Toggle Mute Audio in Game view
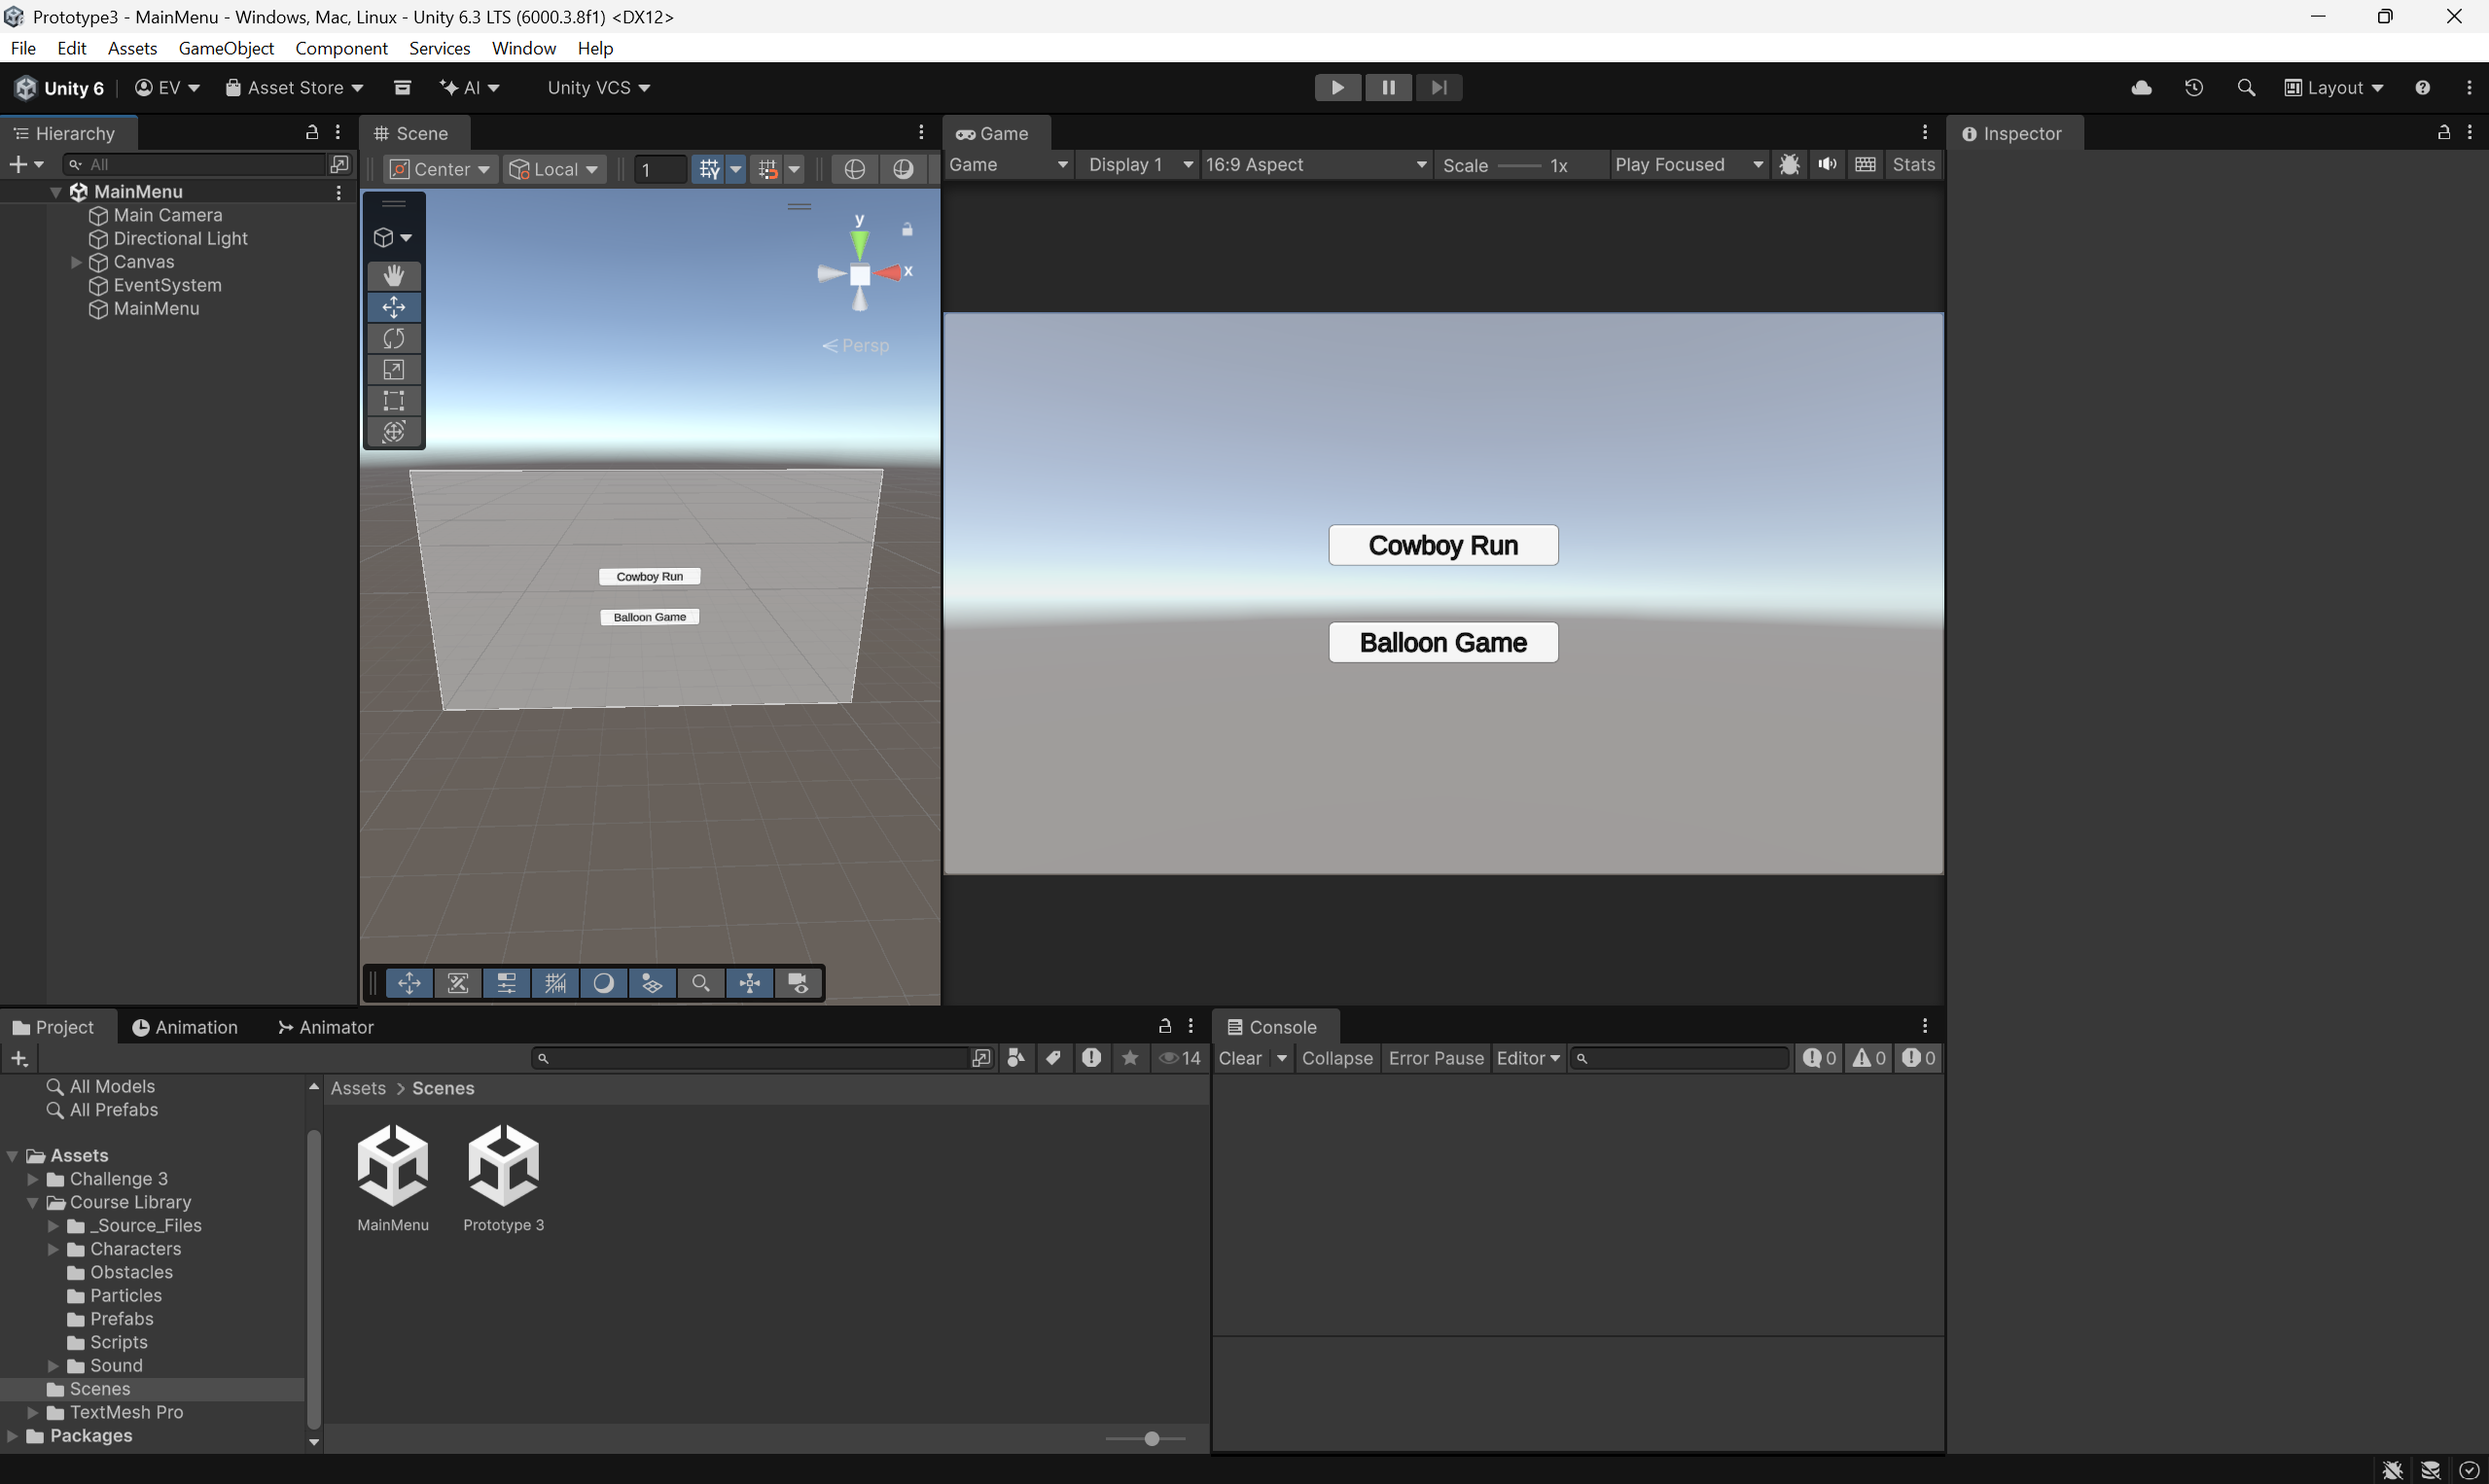This screenshot has width=2489, height=1484. point(1827,164)
